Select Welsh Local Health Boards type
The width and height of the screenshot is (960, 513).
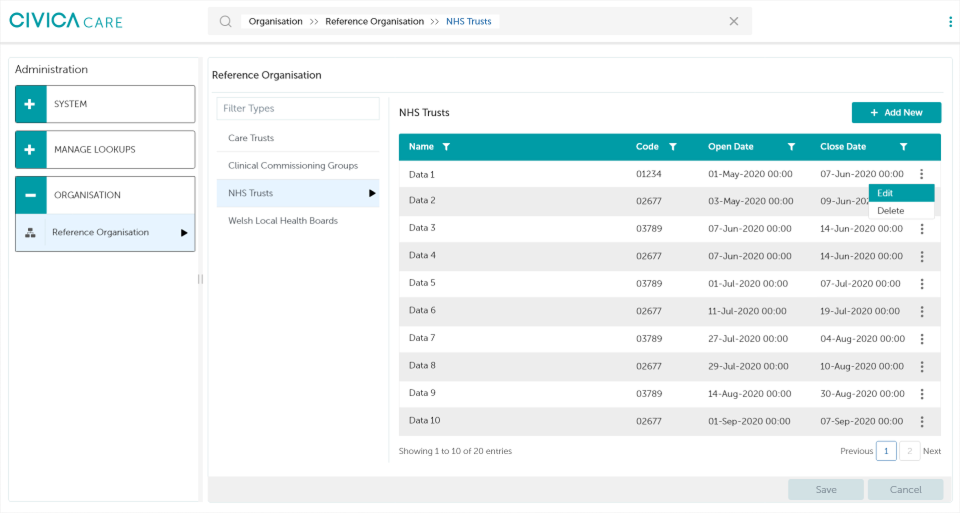(x=298, y=221)
